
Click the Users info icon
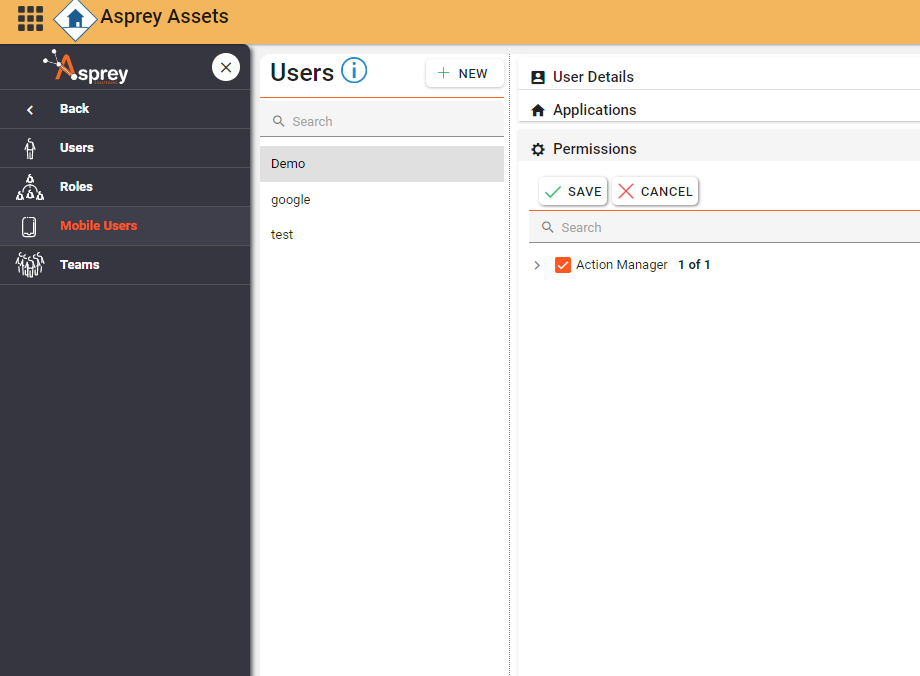[x=354, y=71]
